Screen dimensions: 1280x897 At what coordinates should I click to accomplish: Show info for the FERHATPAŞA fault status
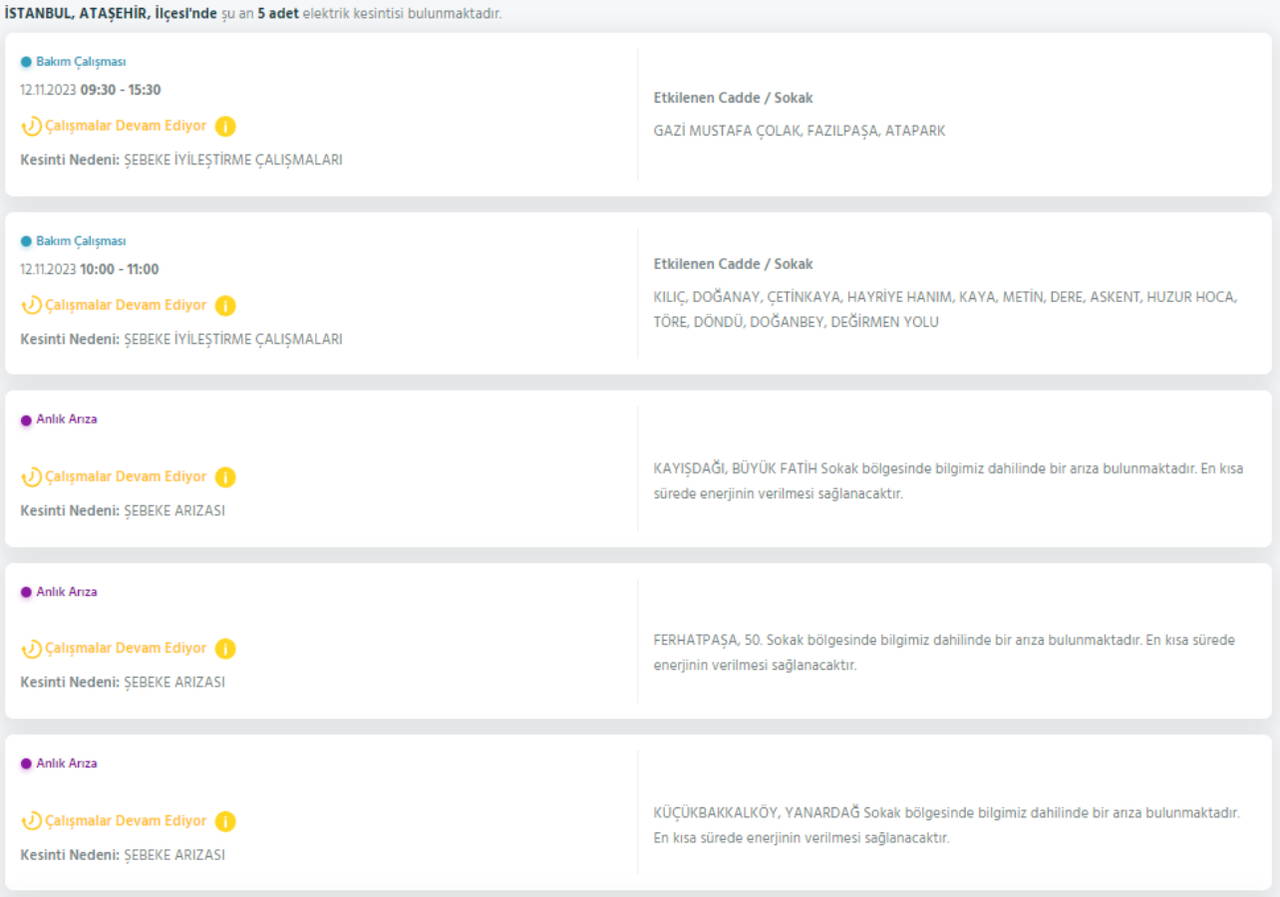point(226,649)
